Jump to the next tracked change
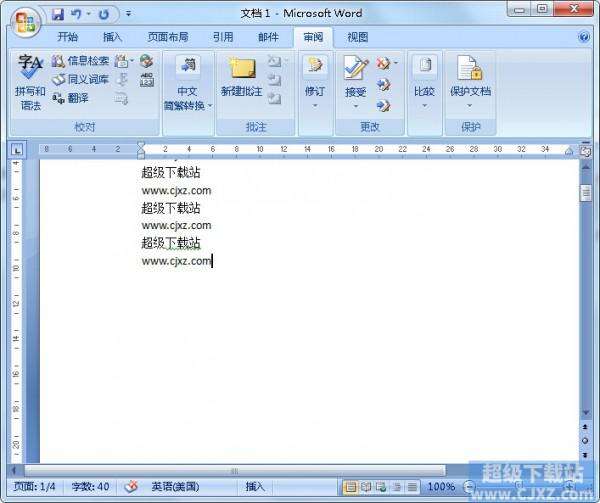This screenshot has height=503, width=600. [x=383, y=105]
